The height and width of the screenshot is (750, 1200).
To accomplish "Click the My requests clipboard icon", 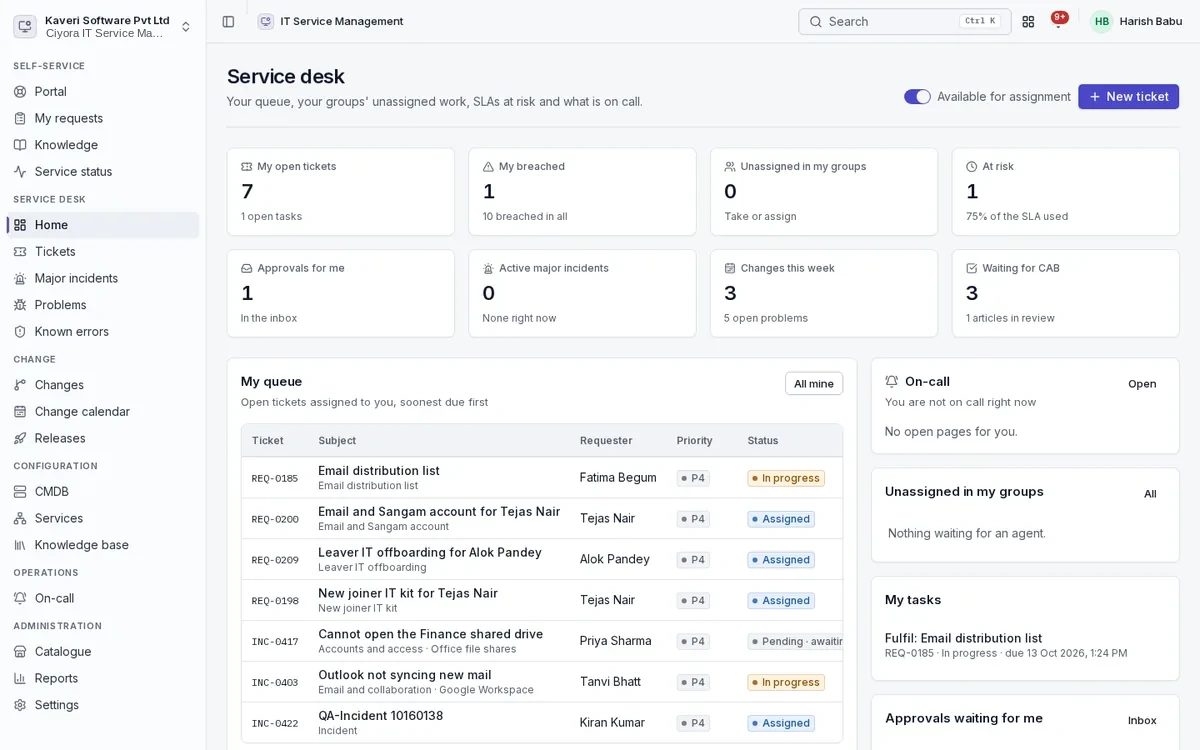I will click(20, 118).
